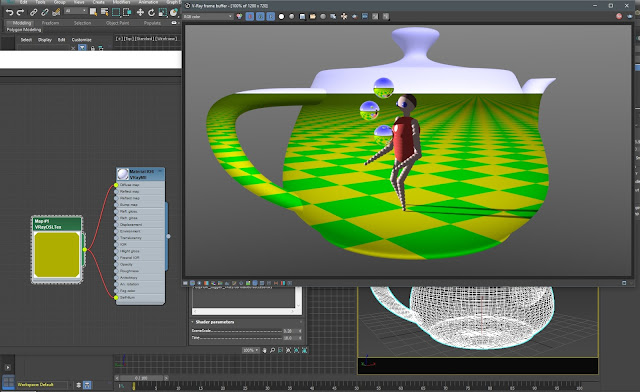Select the Zoom magnifier tool in material editor
The image size is (640, 392).
point(272,350)
